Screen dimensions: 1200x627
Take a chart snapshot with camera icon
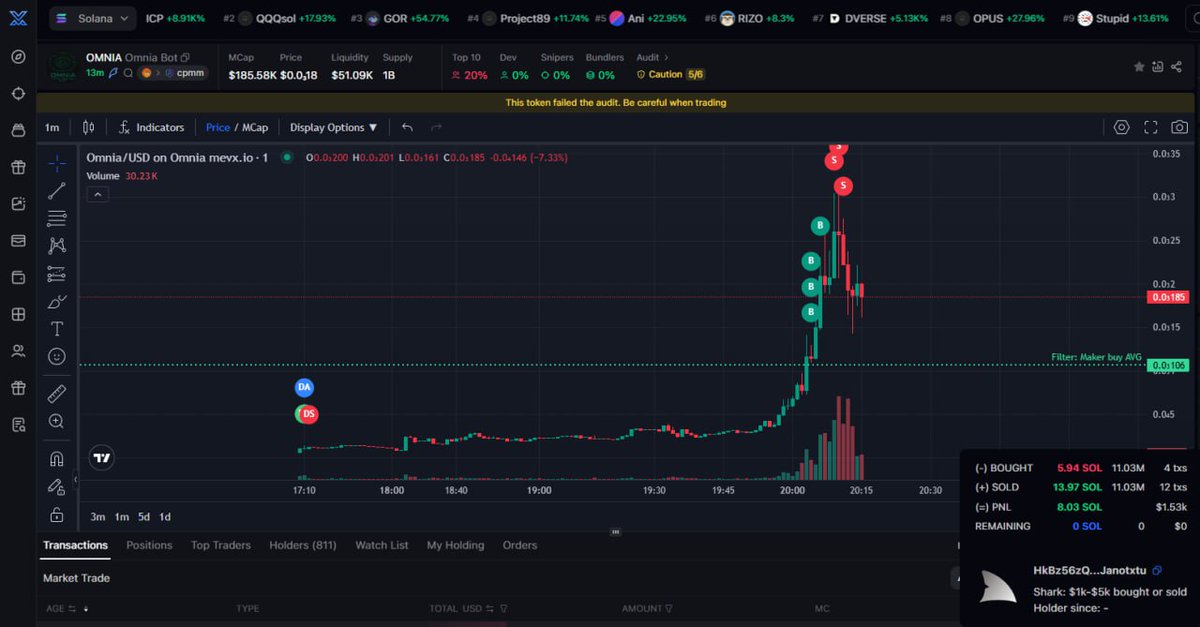(1180, 127)
